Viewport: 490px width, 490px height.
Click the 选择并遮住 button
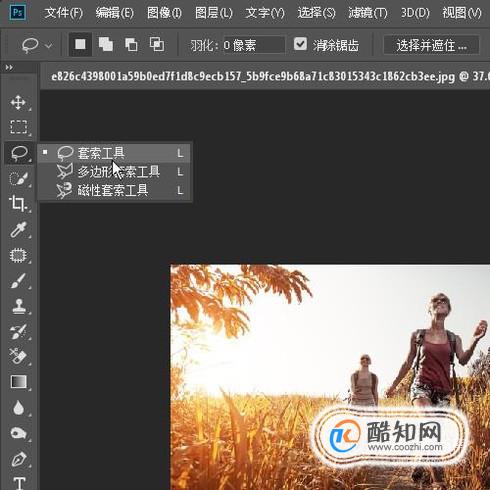pyautogui.click(x=431, y=45)
